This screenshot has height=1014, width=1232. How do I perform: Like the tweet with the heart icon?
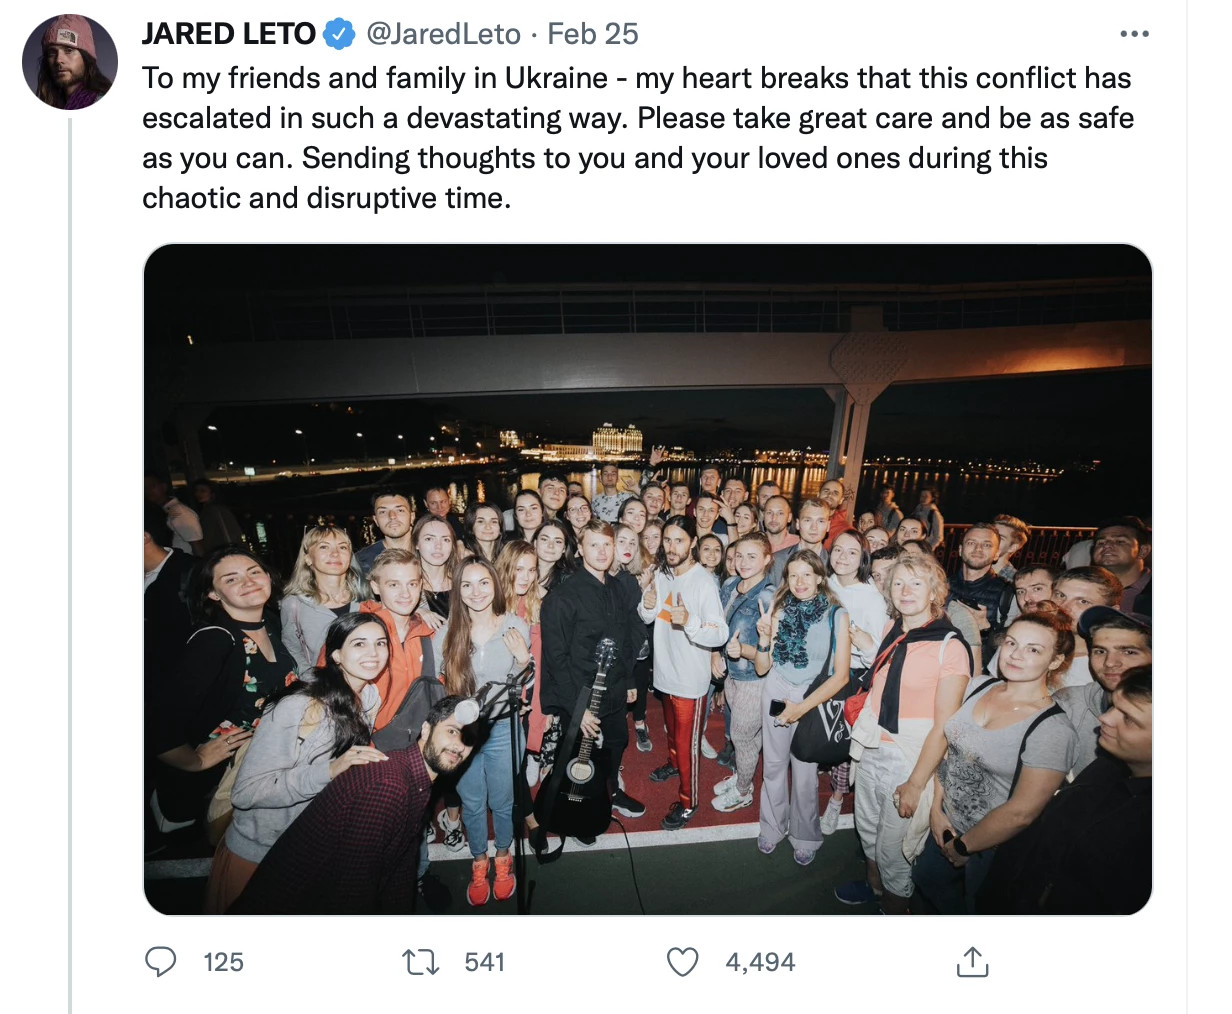pyautogui.click(x=682, y=962)
